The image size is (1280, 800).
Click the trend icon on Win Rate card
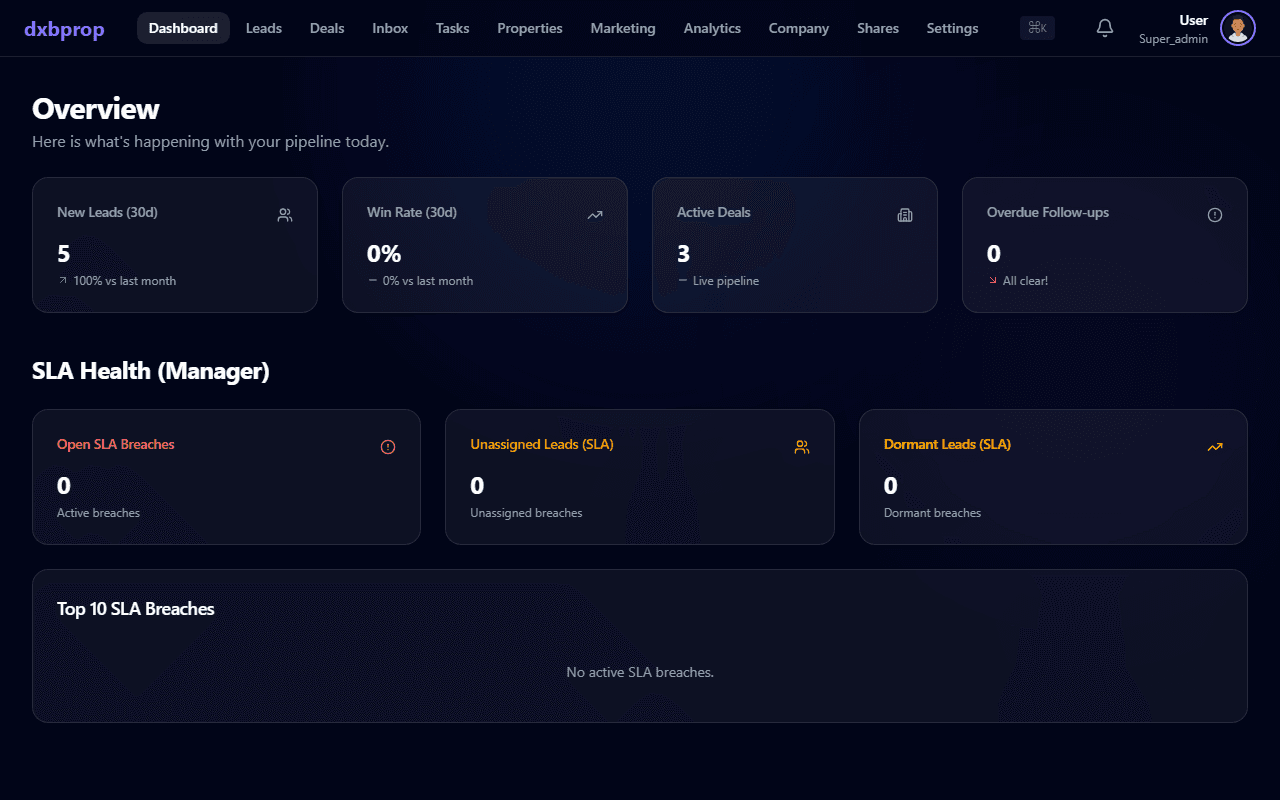click(595, 215)
